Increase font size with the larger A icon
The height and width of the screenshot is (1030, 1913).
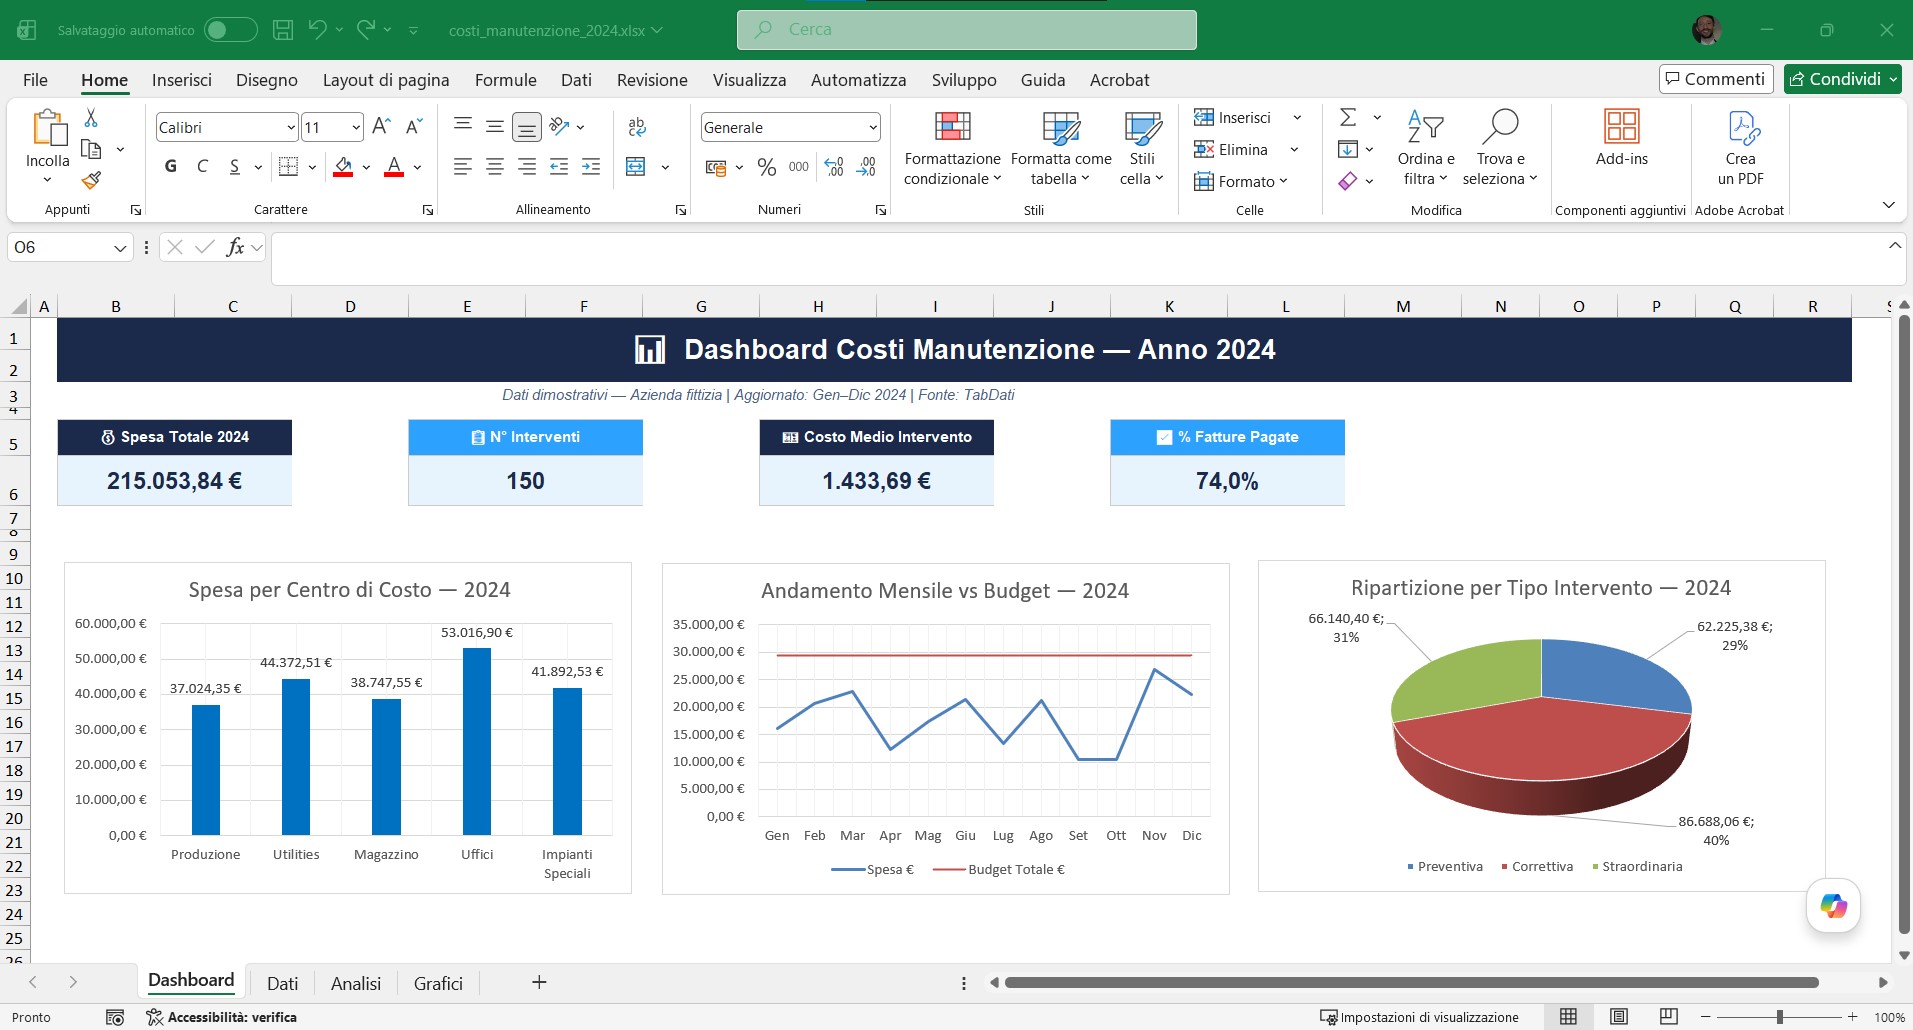tap(381, 127)
